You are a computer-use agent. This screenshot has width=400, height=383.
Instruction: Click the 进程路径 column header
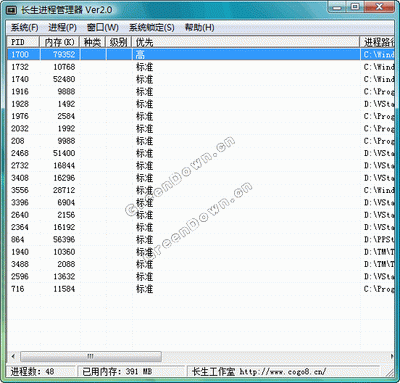377,42
